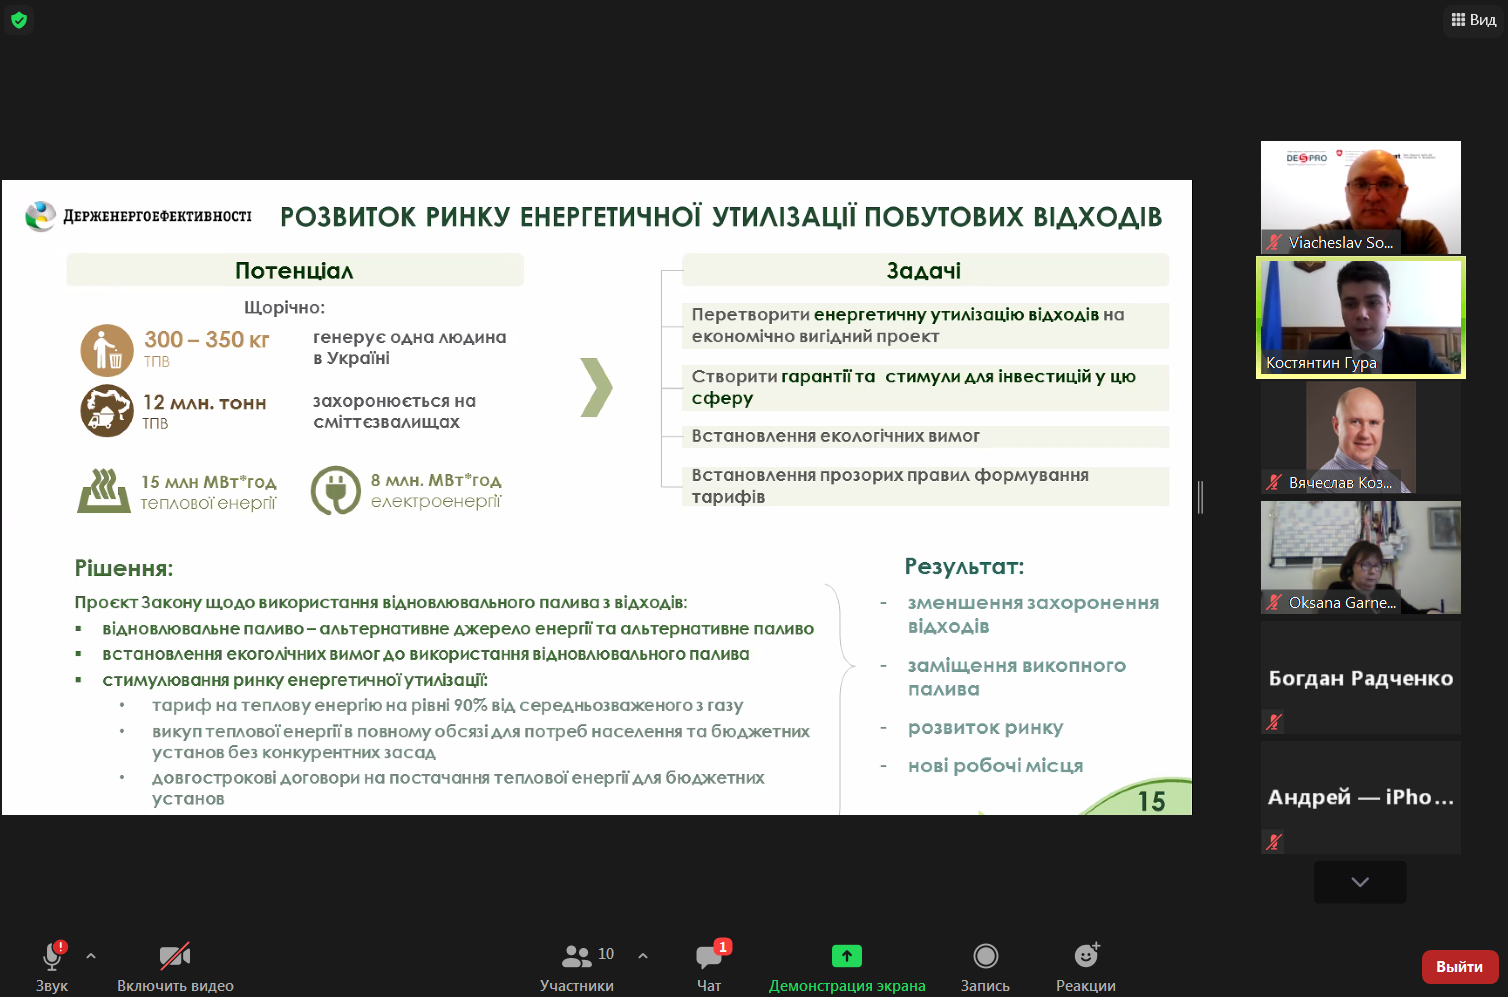Toggle the Звук microphone button
The height and width of the screenshot is (997, 1508).
coord(52,957)
